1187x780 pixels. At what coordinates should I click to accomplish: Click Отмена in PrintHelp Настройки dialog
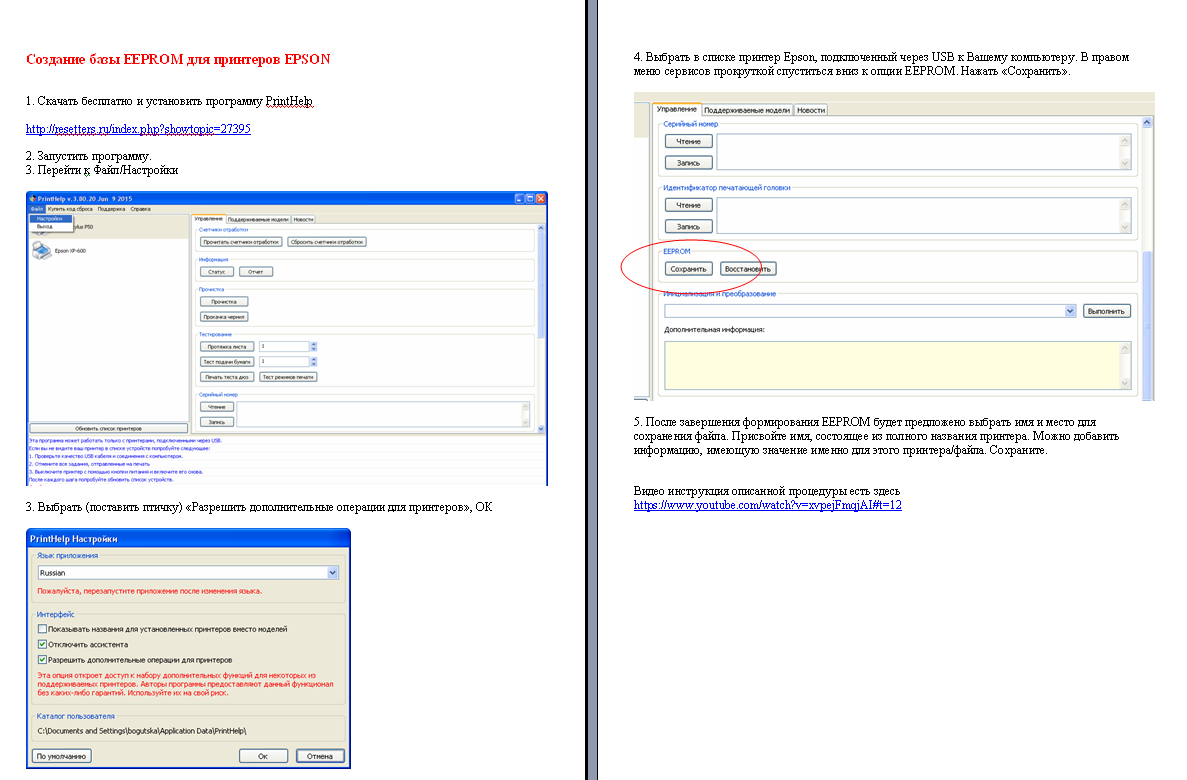(x=319, y=756)
